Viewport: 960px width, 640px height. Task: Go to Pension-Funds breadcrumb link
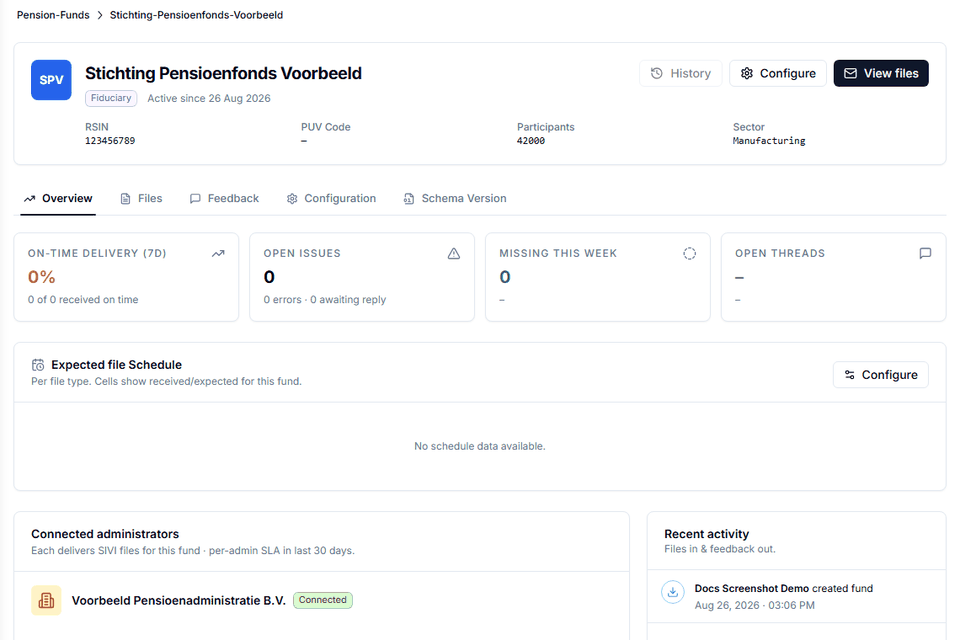[53, 15]
